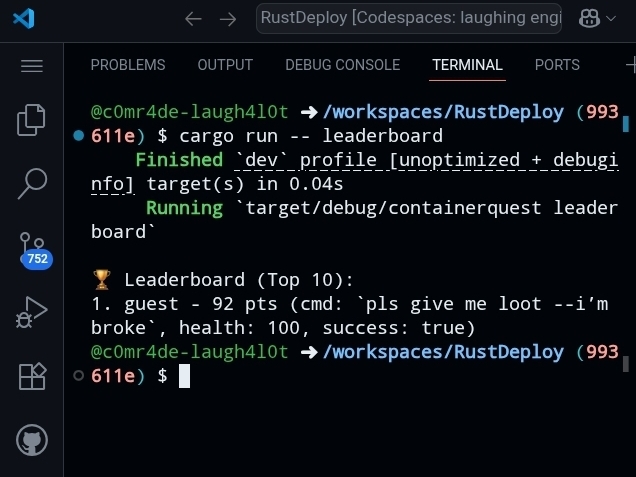Switch to the DEBUG CONSOLE tab

(x=342, y=65)
